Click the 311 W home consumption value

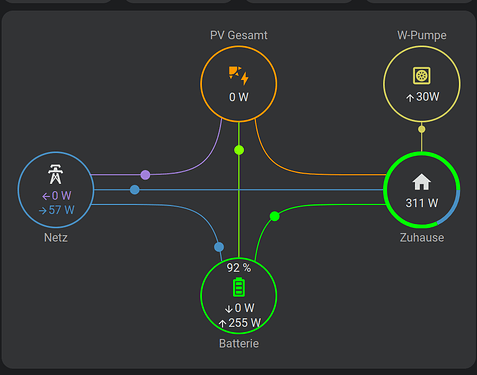pos(422,203)
